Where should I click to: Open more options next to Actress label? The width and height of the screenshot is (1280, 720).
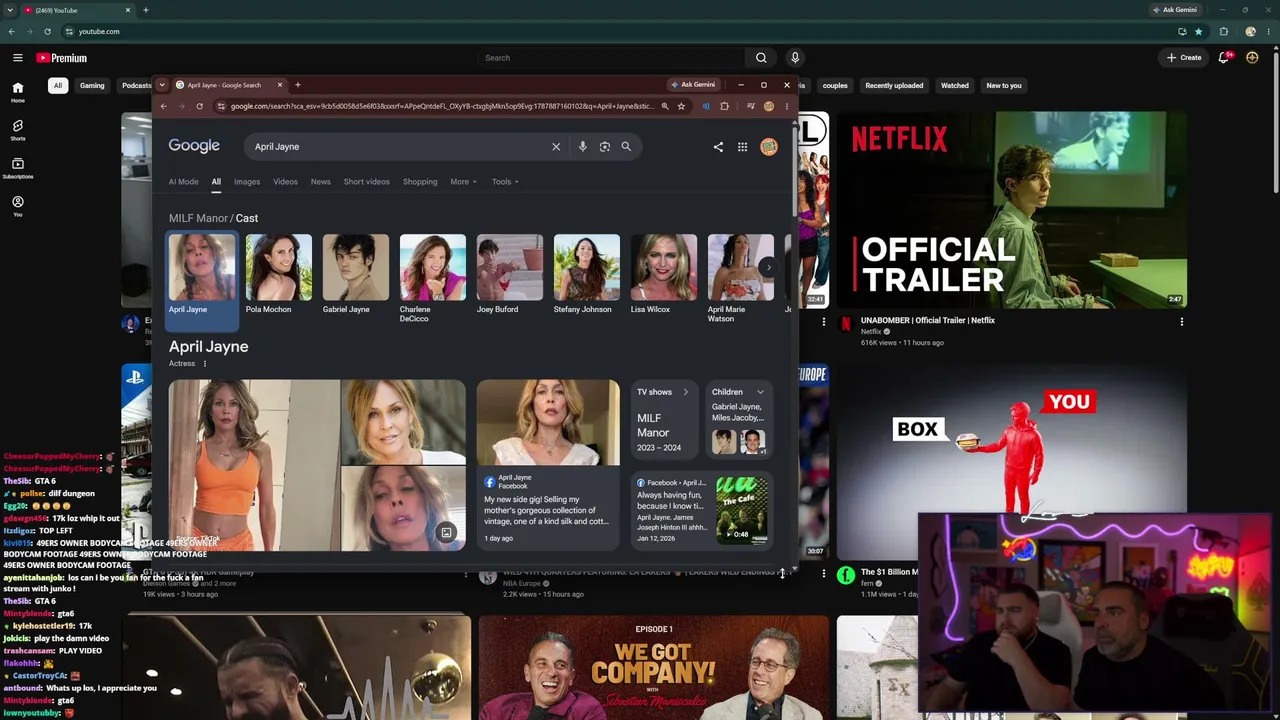[x=205, y=364]
